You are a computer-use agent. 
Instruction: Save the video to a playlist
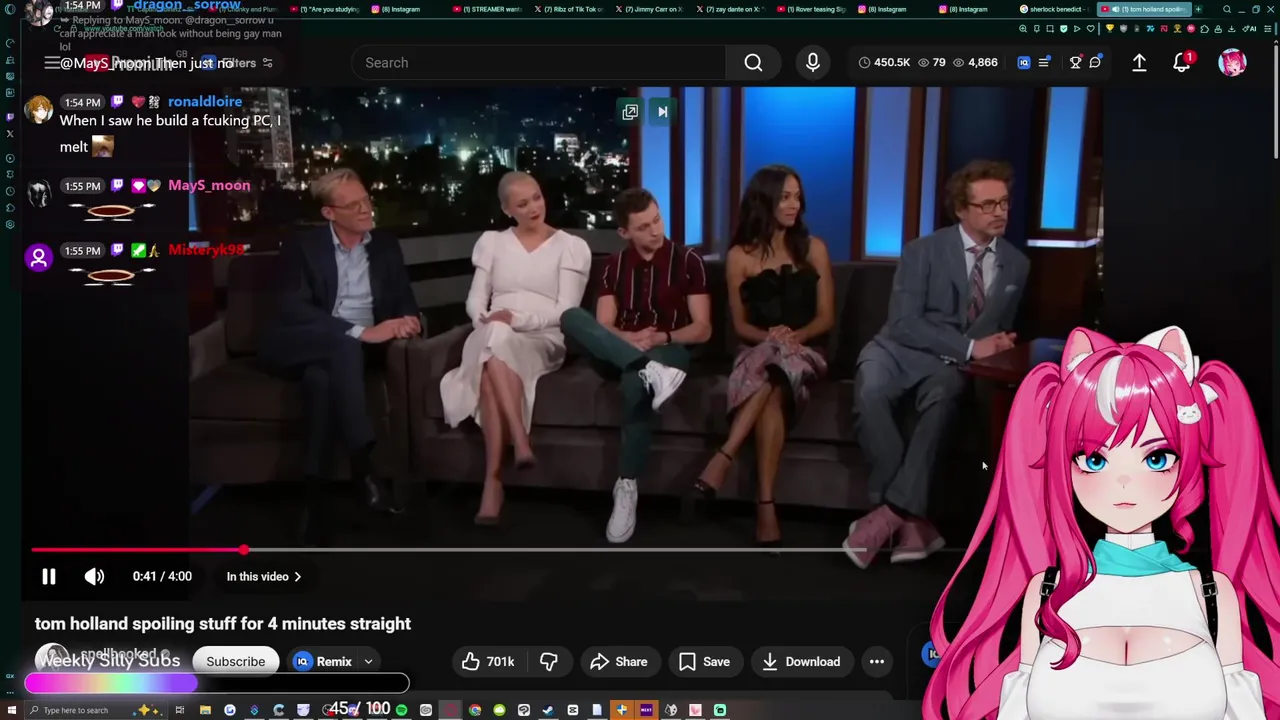[704, 662]
